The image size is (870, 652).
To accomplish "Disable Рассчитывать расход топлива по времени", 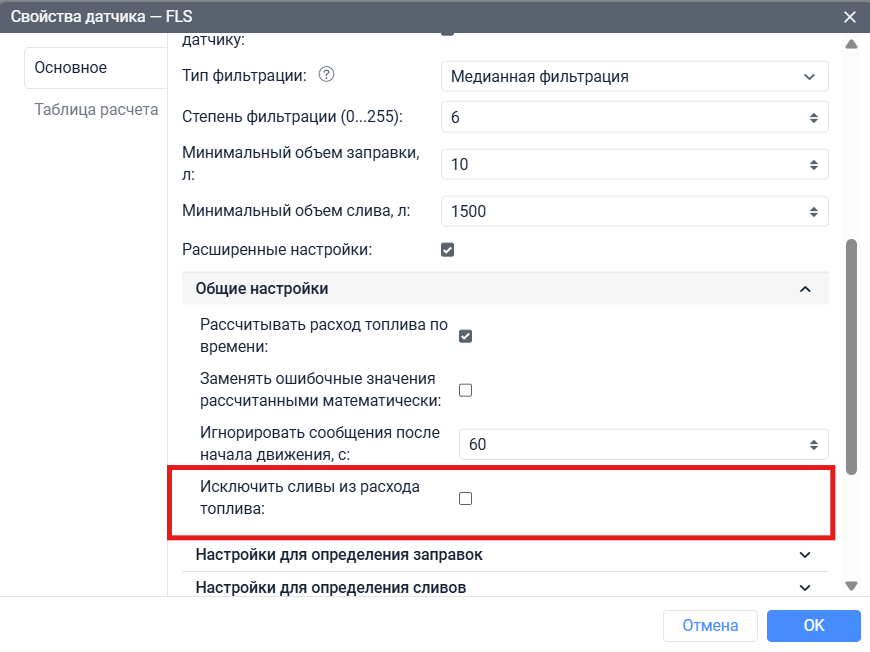I will click(x=465, y=336).
